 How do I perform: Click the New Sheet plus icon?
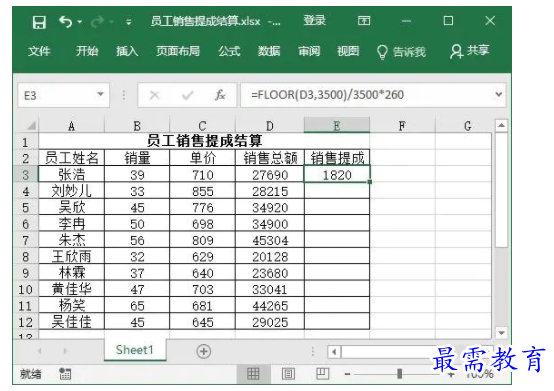pyautogui.click(x=204, y=351)
